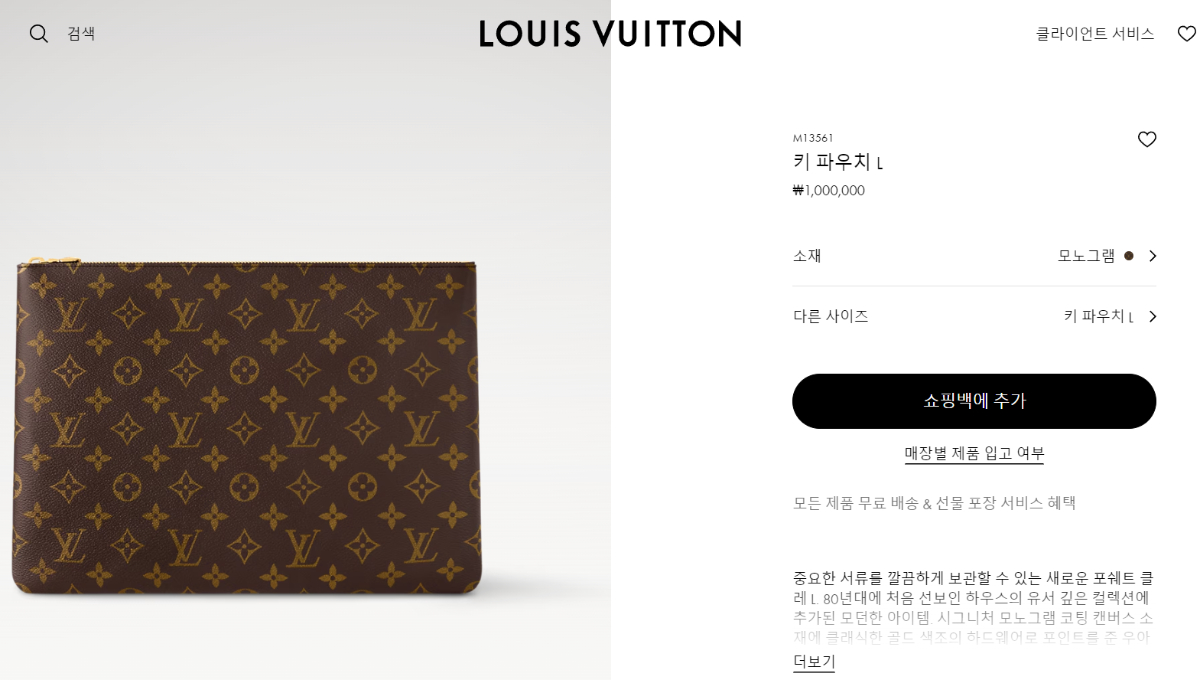Expand the 다른 사이즈 size options chevron

[1152, 317]
